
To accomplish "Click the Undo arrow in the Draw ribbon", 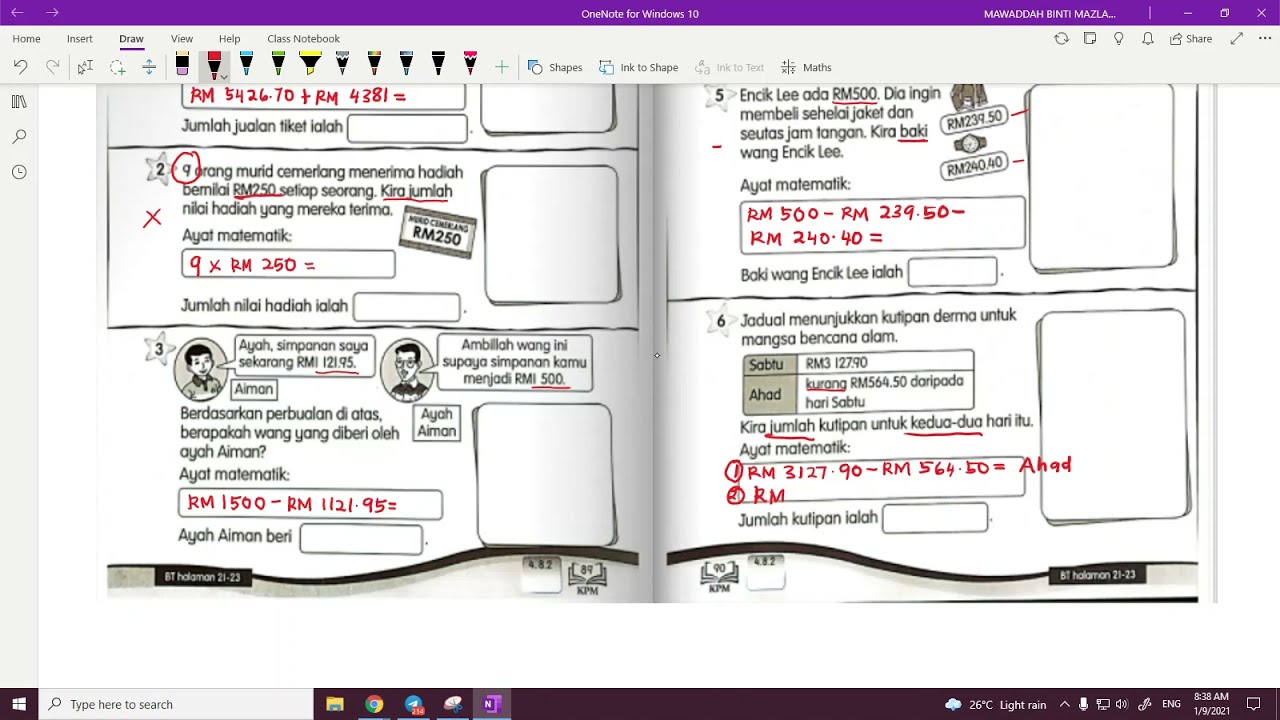I will 20,67.
